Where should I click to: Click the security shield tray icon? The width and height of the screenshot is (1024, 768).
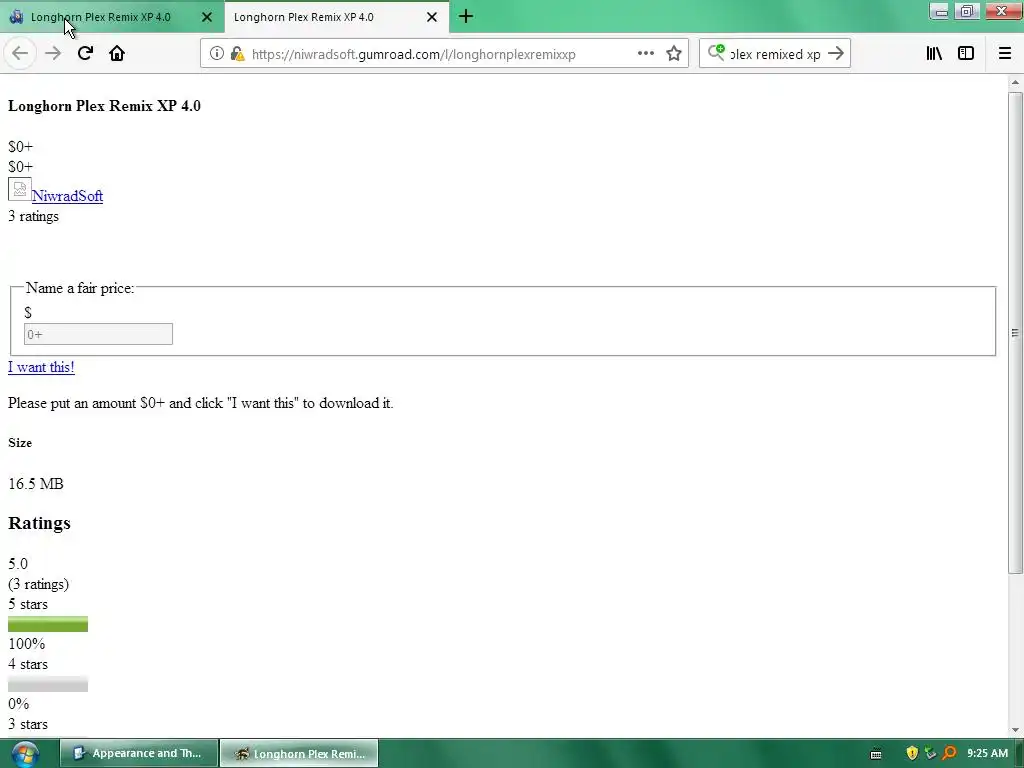(912, 754)
